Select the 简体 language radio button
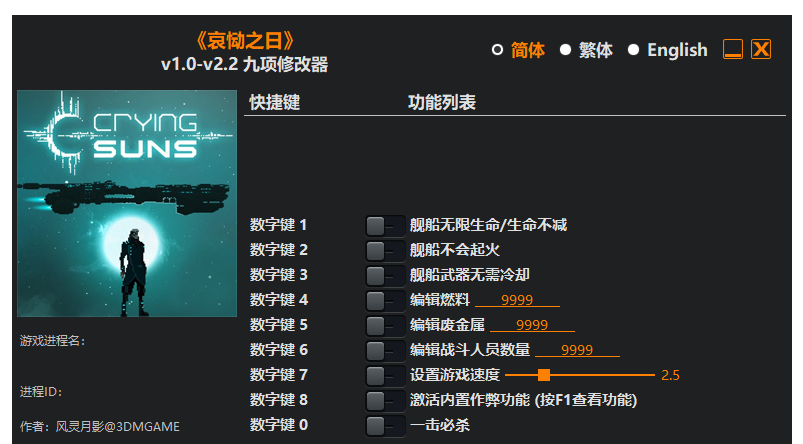Image resolution: width=803 pixels, height=444 pixels. click(x=497, y=50)
